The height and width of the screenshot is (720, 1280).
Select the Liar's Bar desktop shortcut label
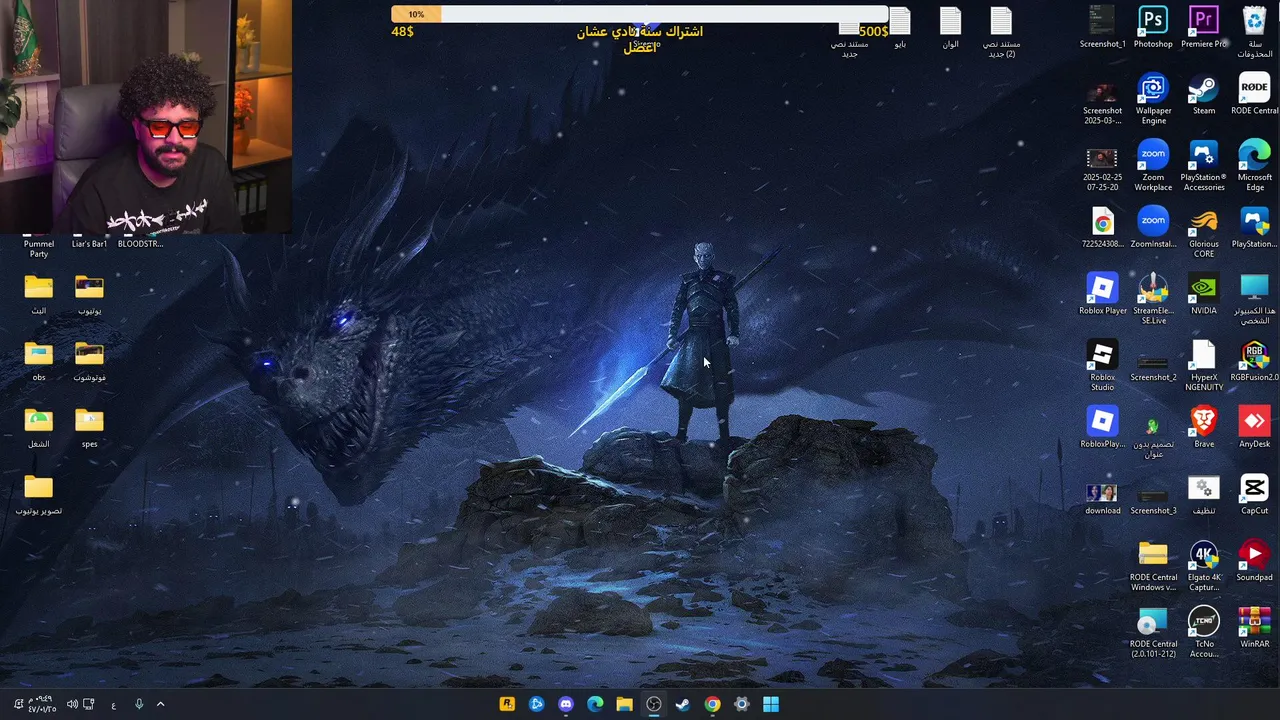pyautogui.click(x=89, y=244)
